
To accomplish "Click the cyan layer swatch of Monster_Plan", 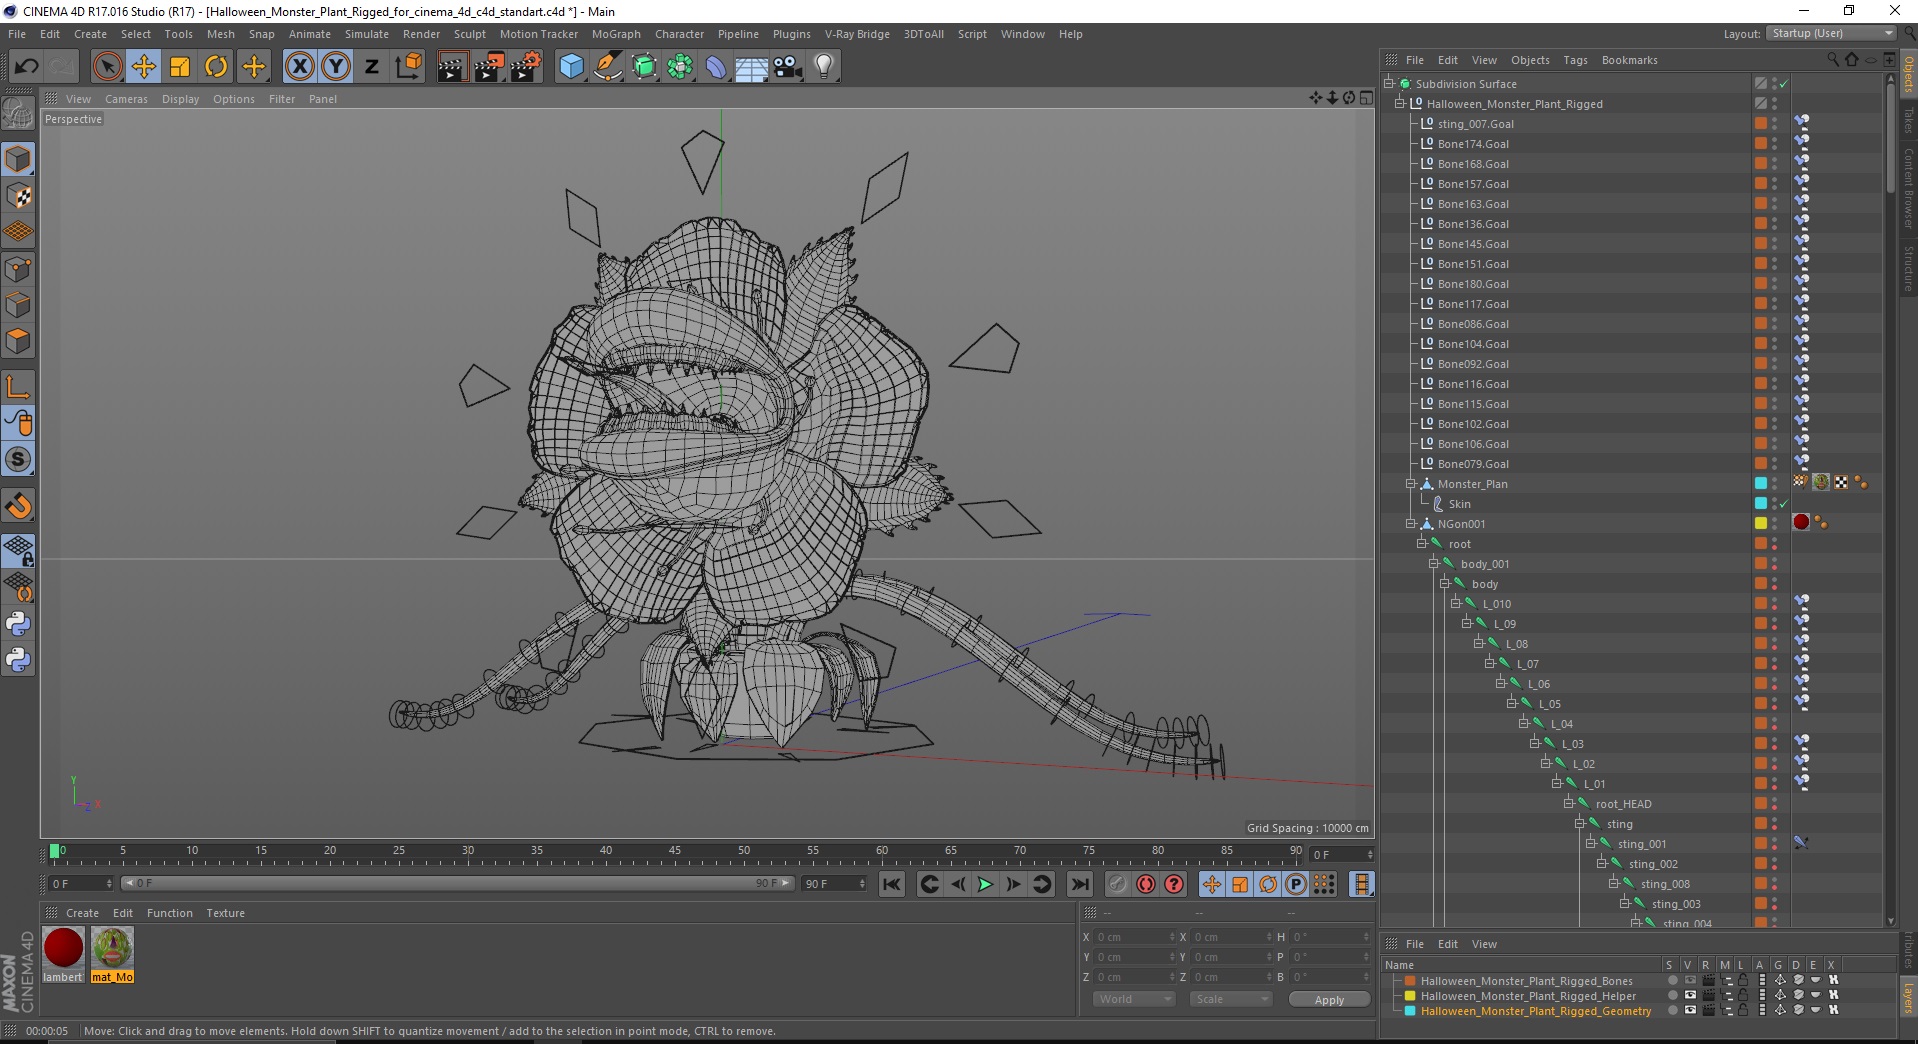I will [1760, 483].
